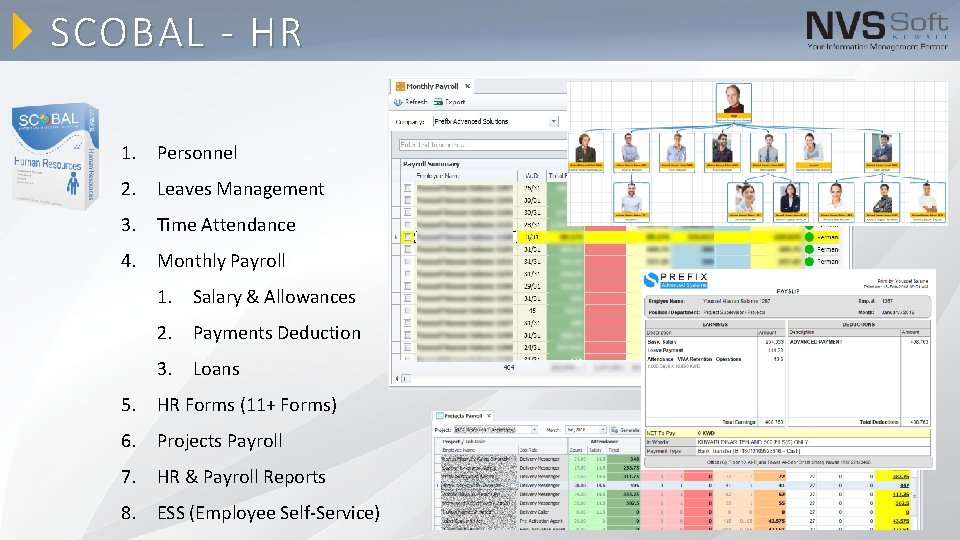Click the Export icon in Monthly Payroll toolbar
960x540 pixels.
(438, 102)
